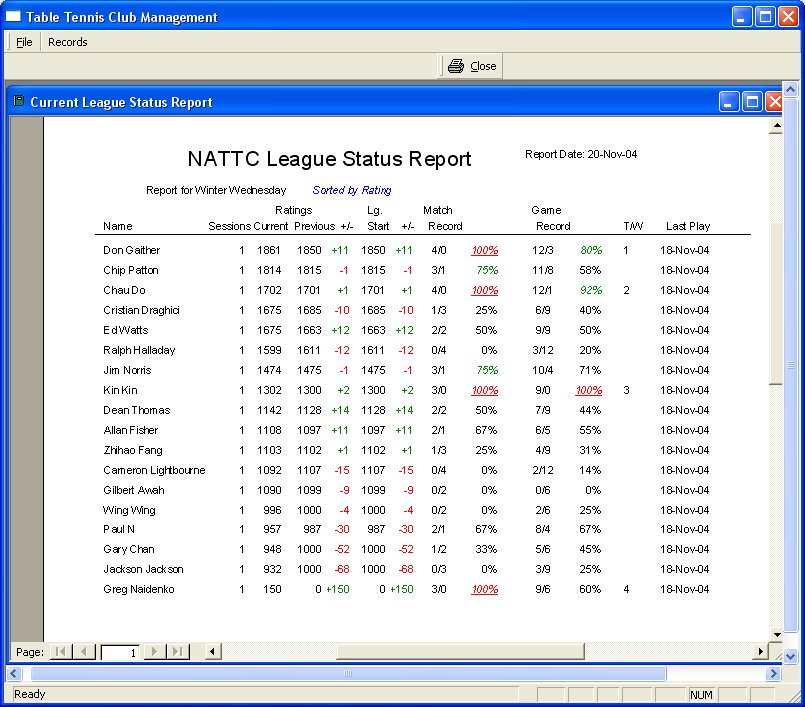The image size is (805, 707).
Task: Close the Current League Status Report window
Action: 774,102
